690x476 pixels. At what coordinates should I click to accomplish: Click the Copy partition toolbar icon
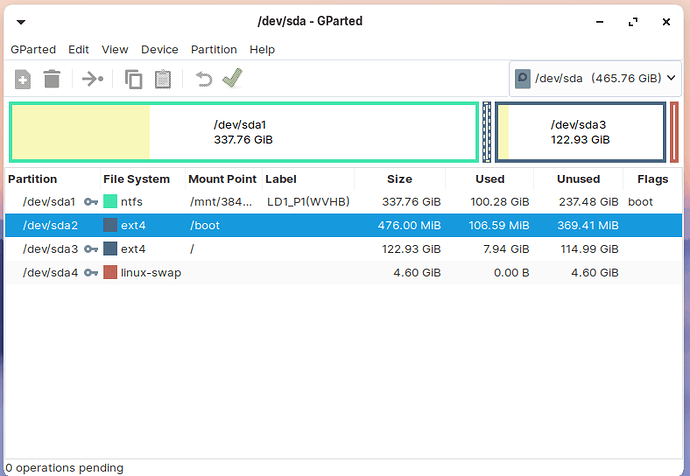point(133,79)
